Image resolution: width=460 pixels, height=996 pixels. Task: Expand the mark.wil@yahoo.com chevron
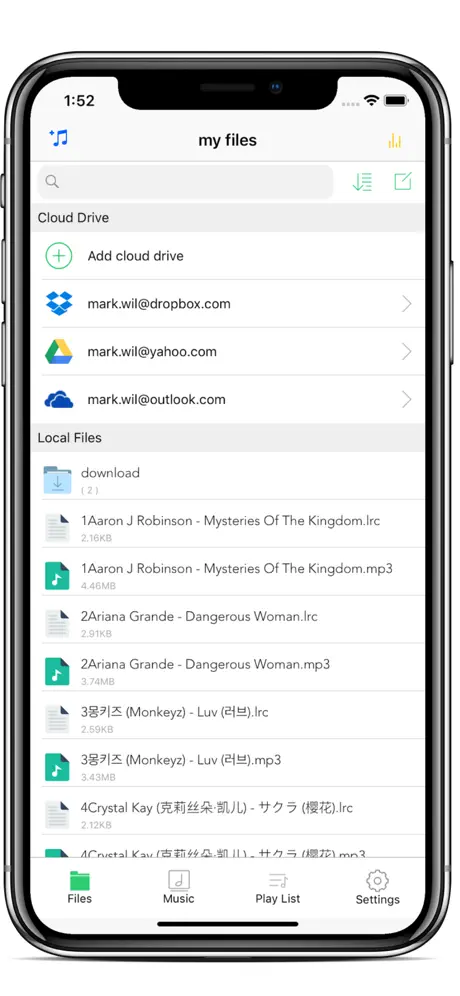(407, 352)
